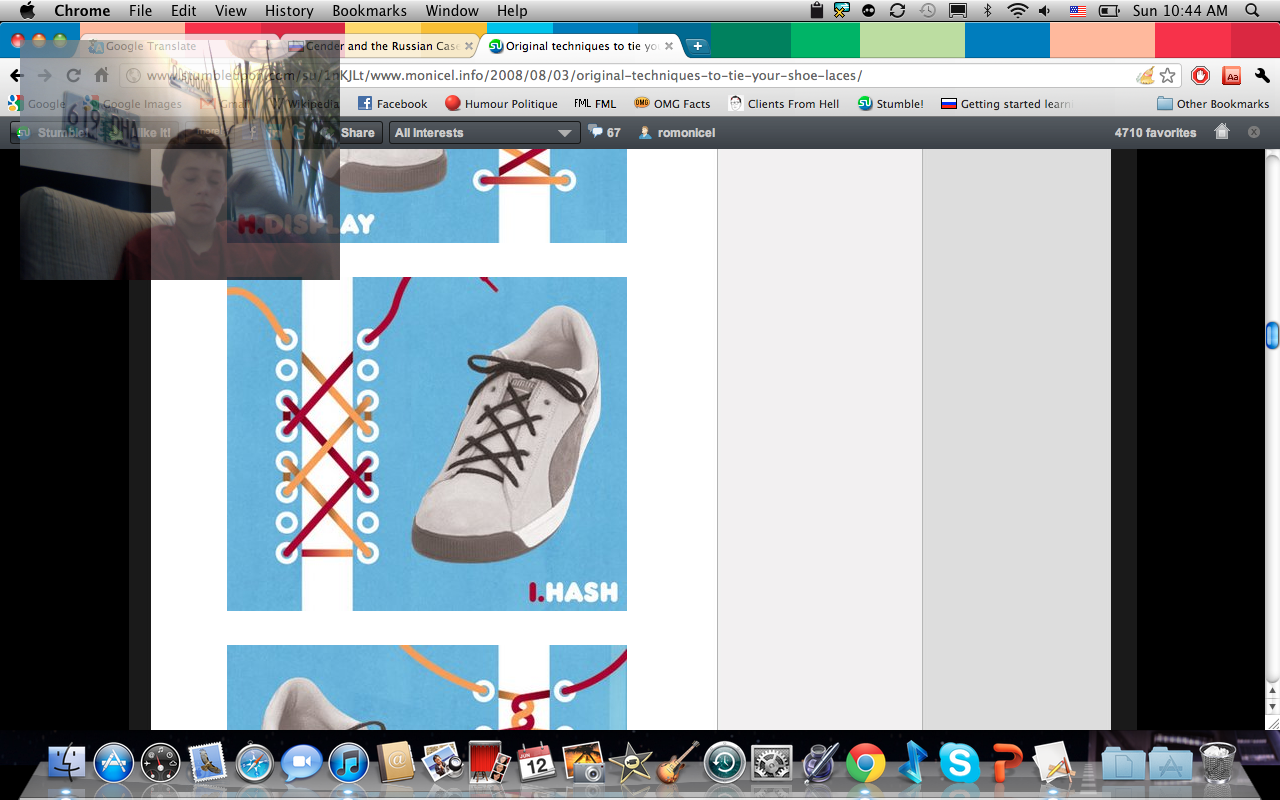Screen dimensions: 1280x800
Task: Launch Google Chrome from the dock
Action: point(865,764)
